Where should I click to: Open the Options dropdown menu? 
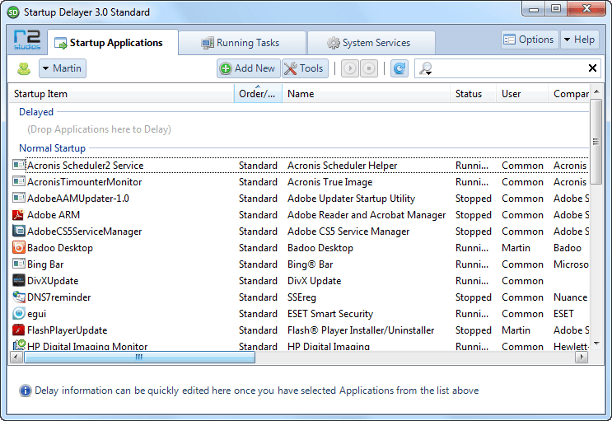tap(529, 40)
